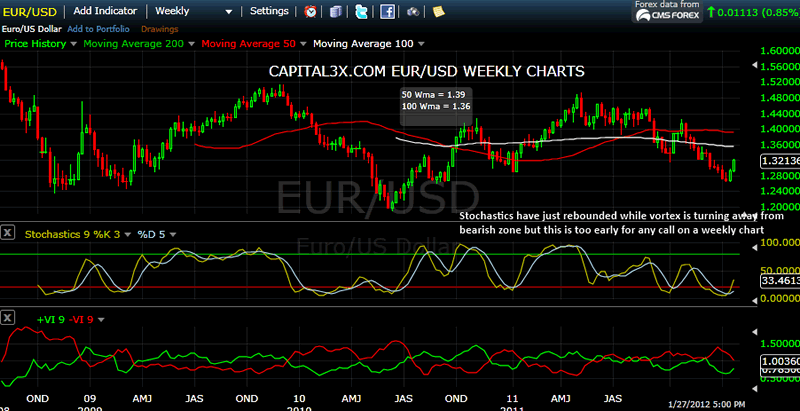
Task: Click the 10 time axis label
Action: click(299, 398)
